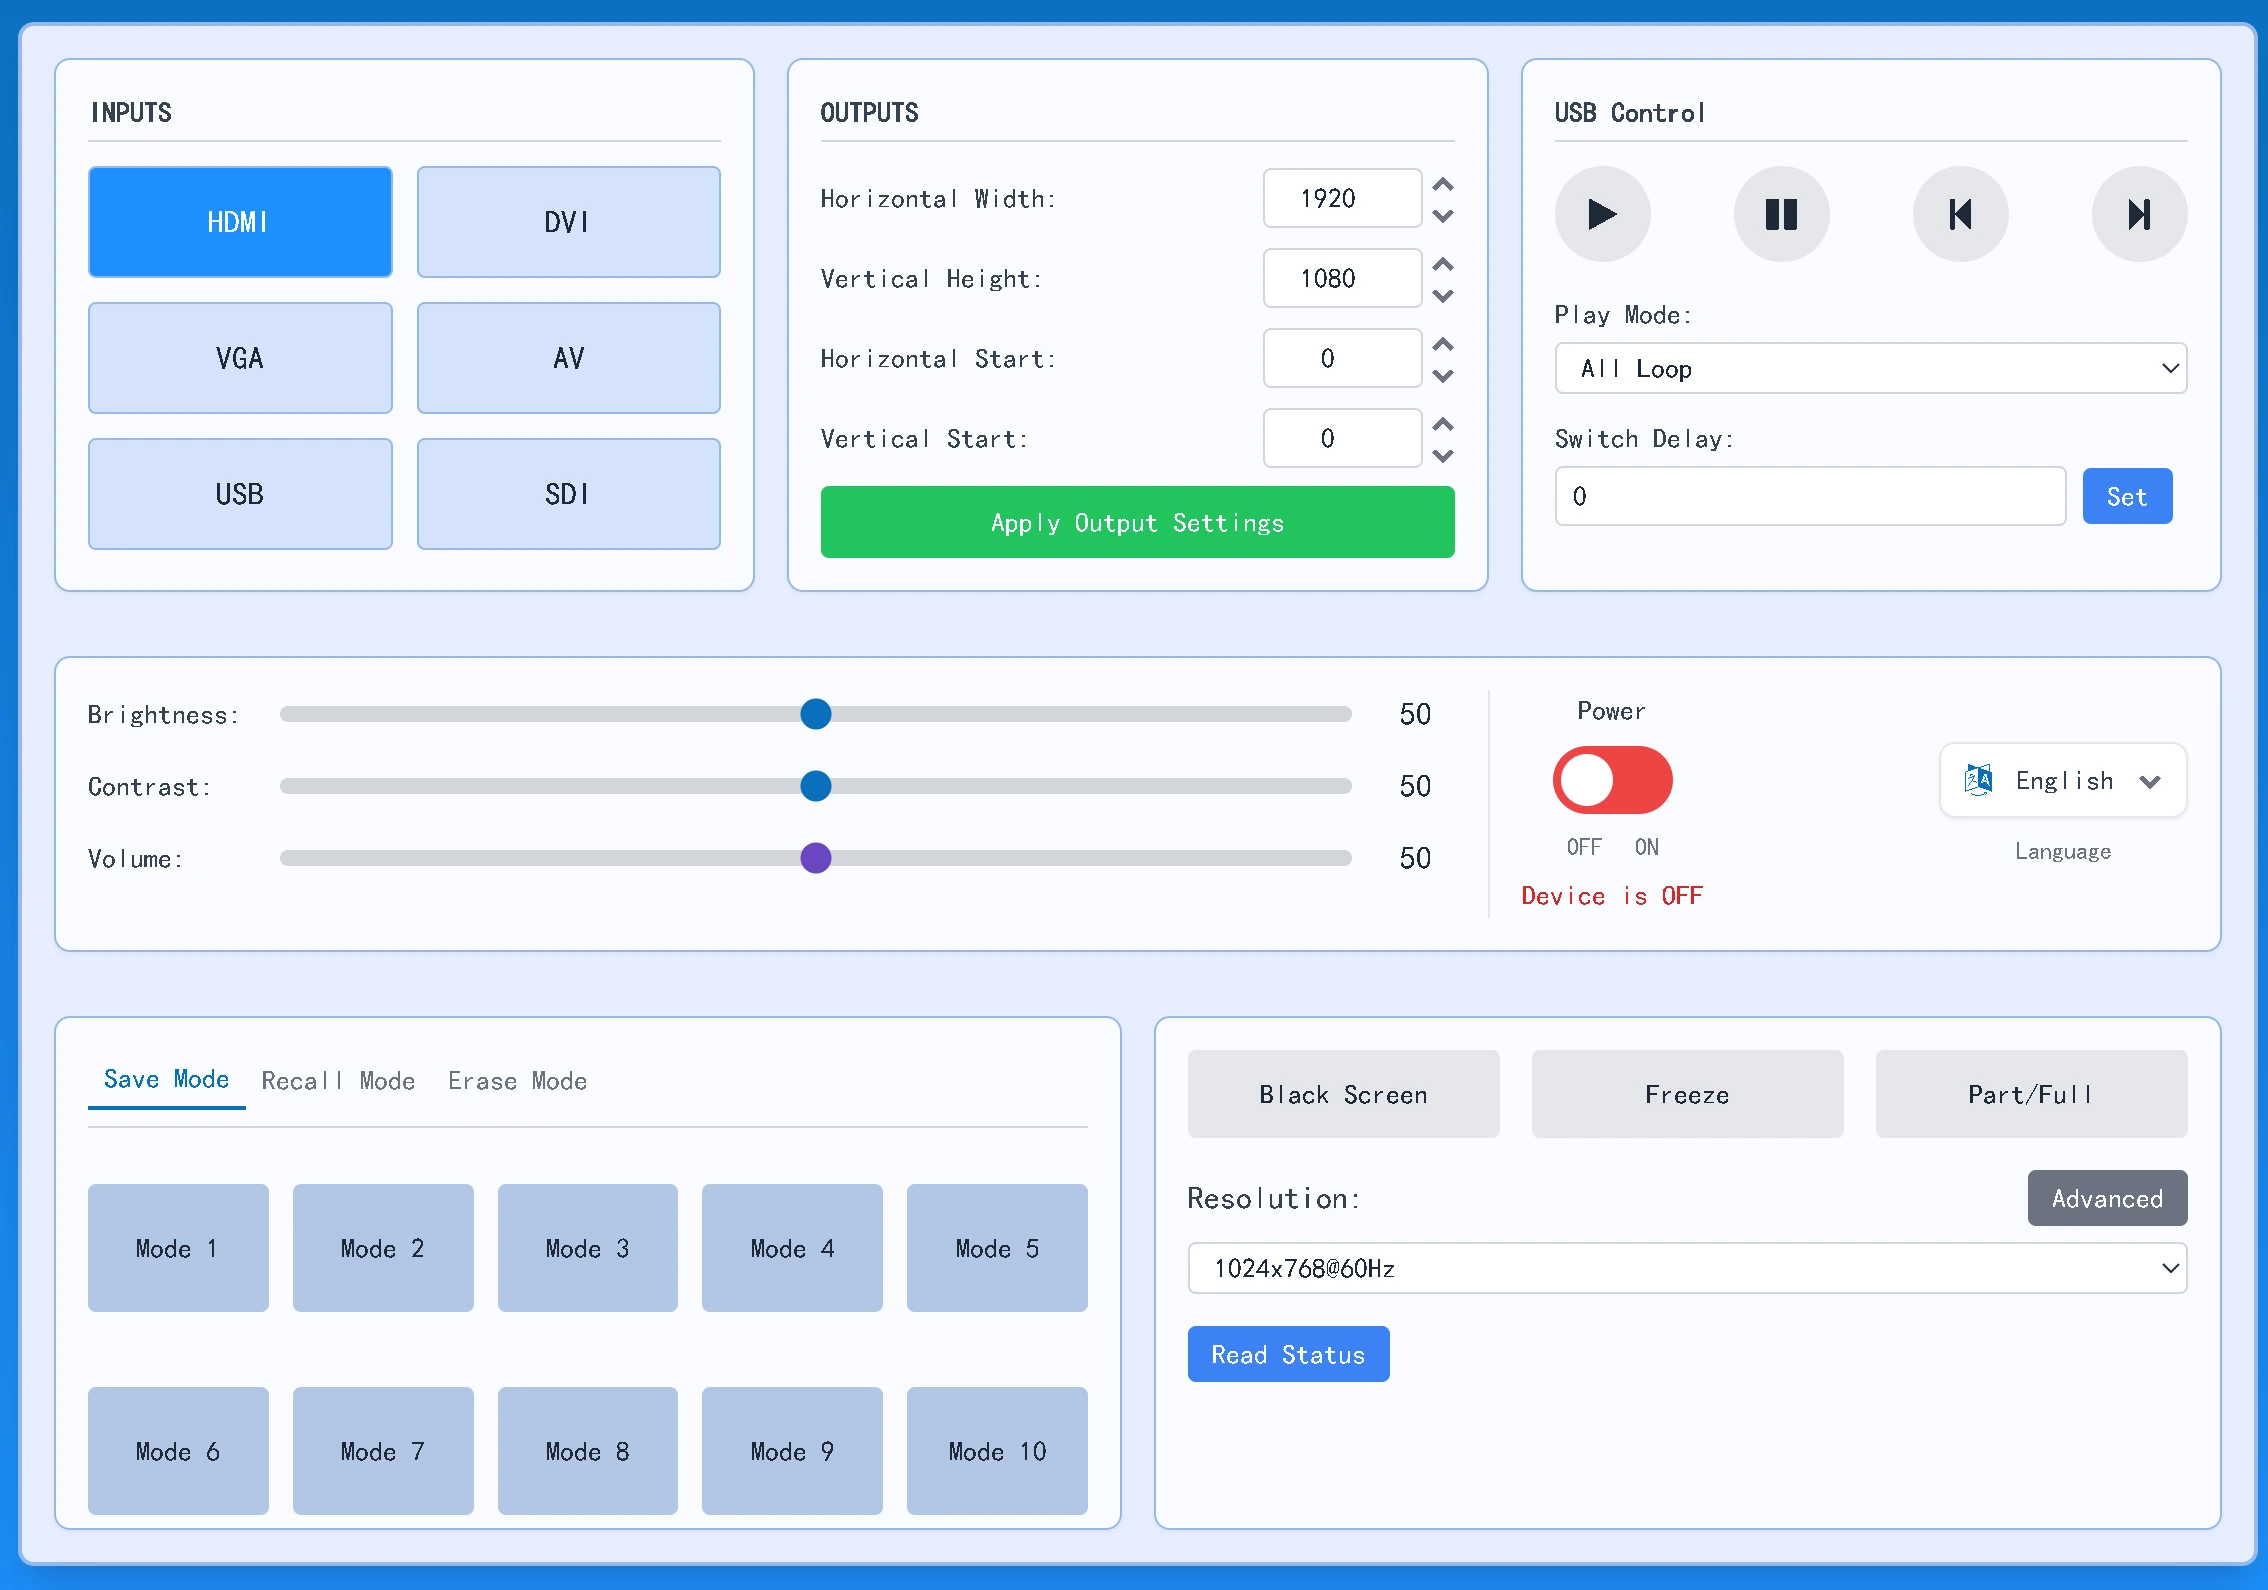Image resolution: width=2268 pixels, height=1590 pixels.
Task: Decrease Vertical Height with down arrow
Action: coord(1443,295)
